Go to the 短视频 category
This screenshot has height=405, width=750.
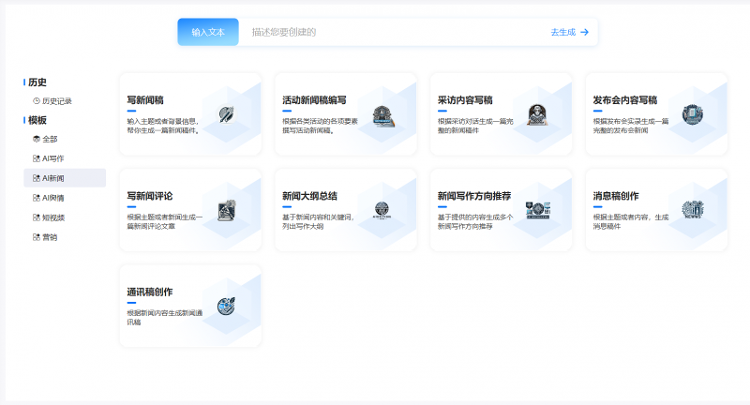coord(52,217)
